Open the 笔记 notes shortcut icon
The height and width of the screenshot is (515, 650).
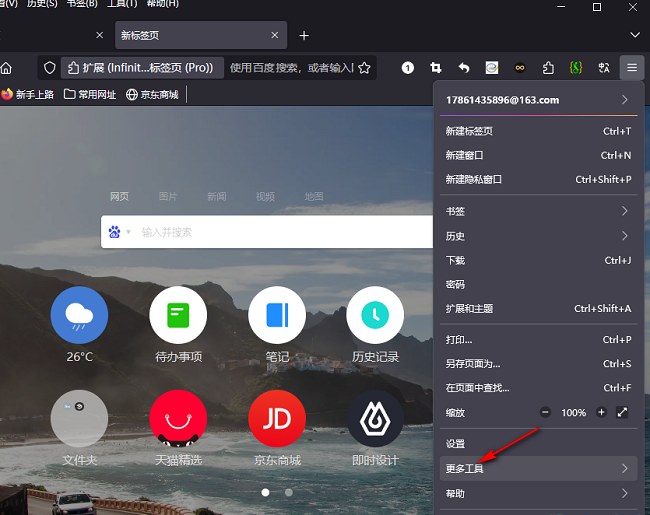[x=277, y=316]
